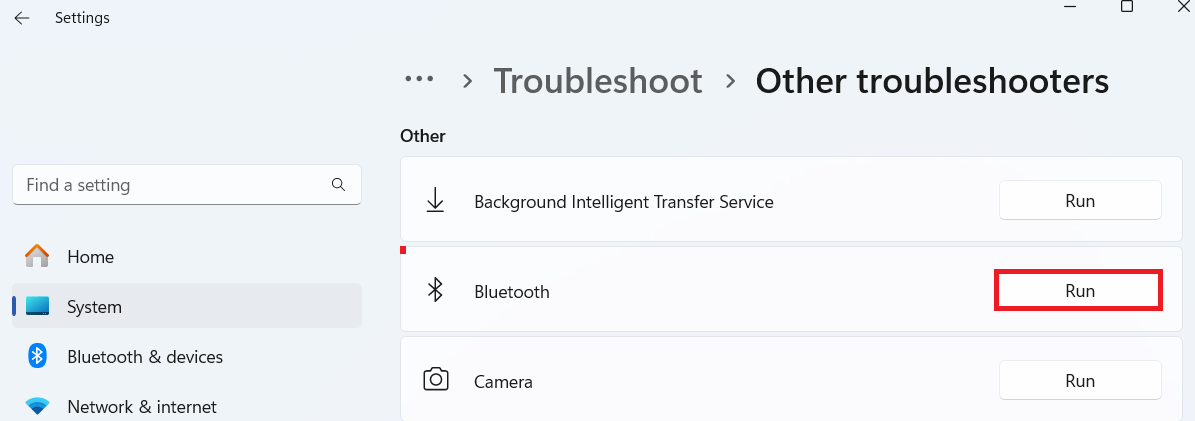Viewport: 1195px width, 421px height.
Task: Click the Network & internet Wi-Fi icon
Action: (37, 407)
